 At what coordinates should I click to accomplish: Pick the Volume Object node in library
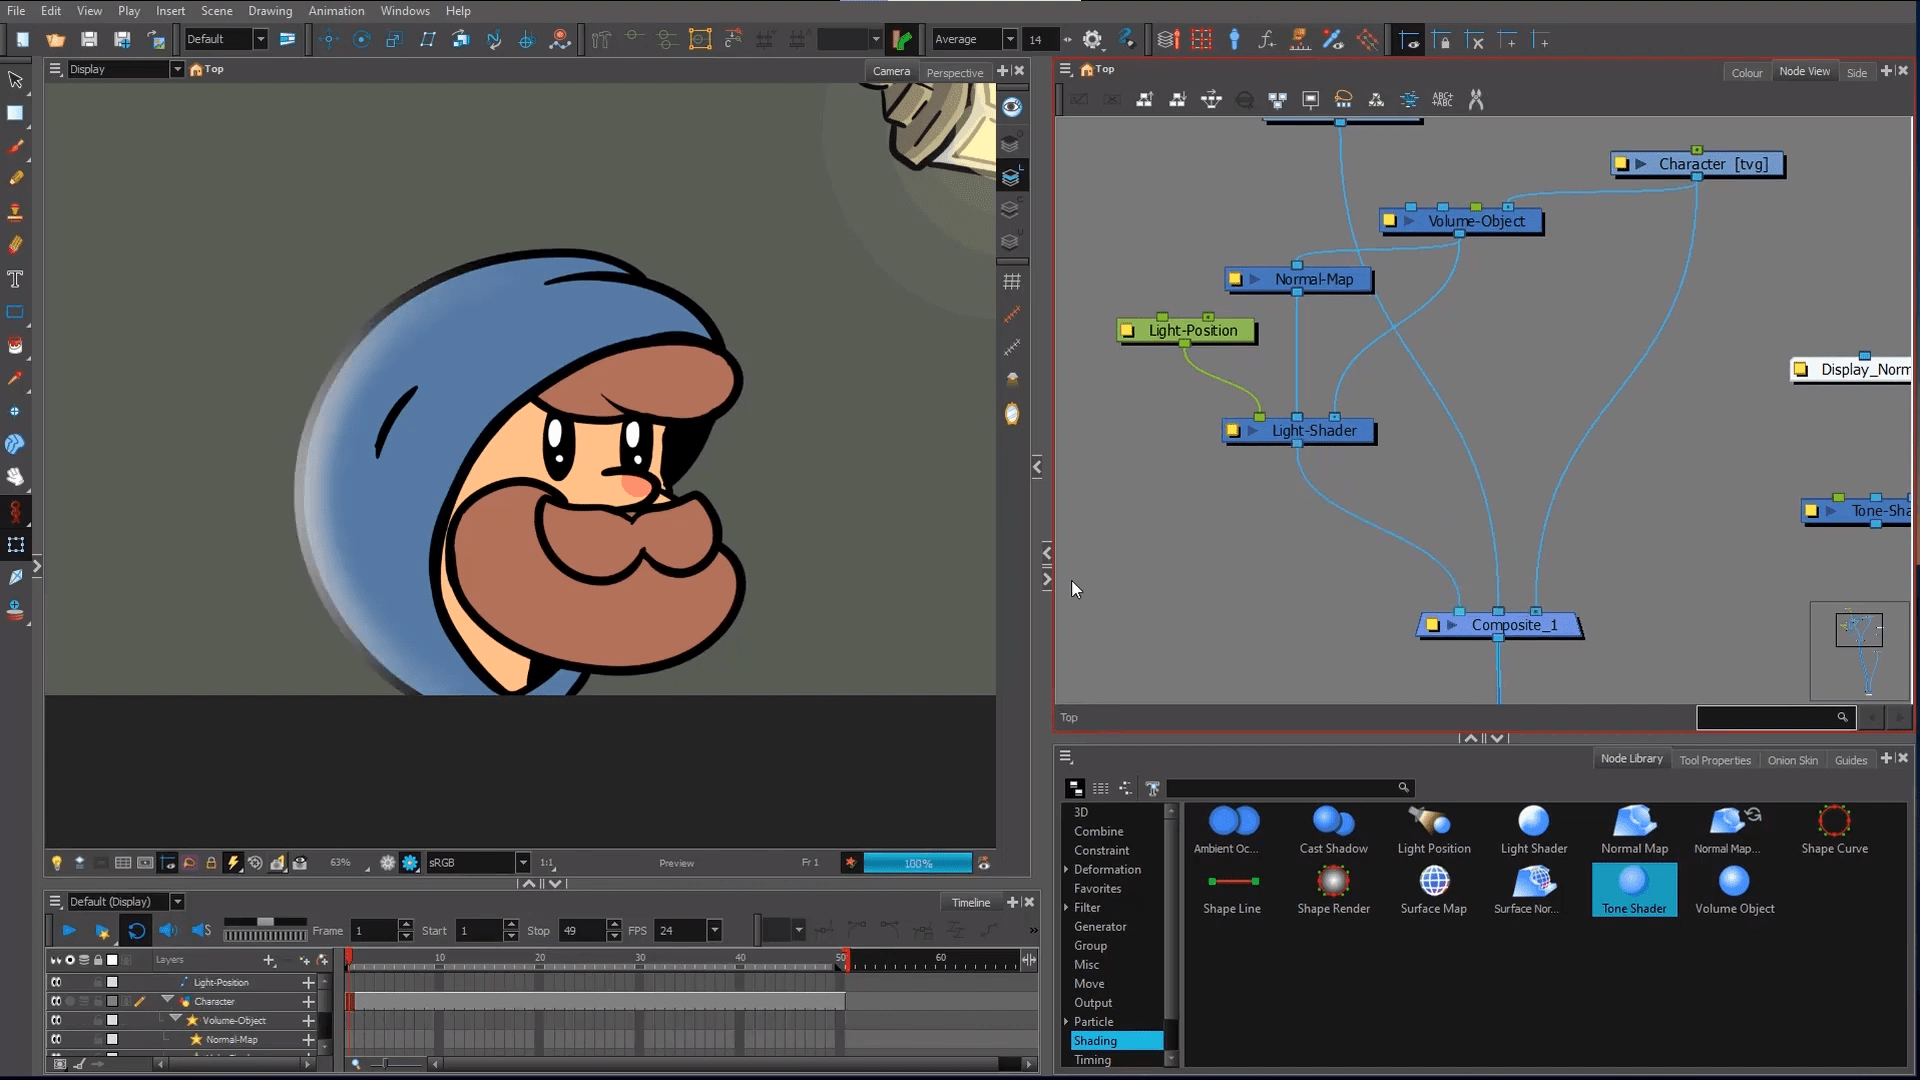click(x=1734, y=882)
